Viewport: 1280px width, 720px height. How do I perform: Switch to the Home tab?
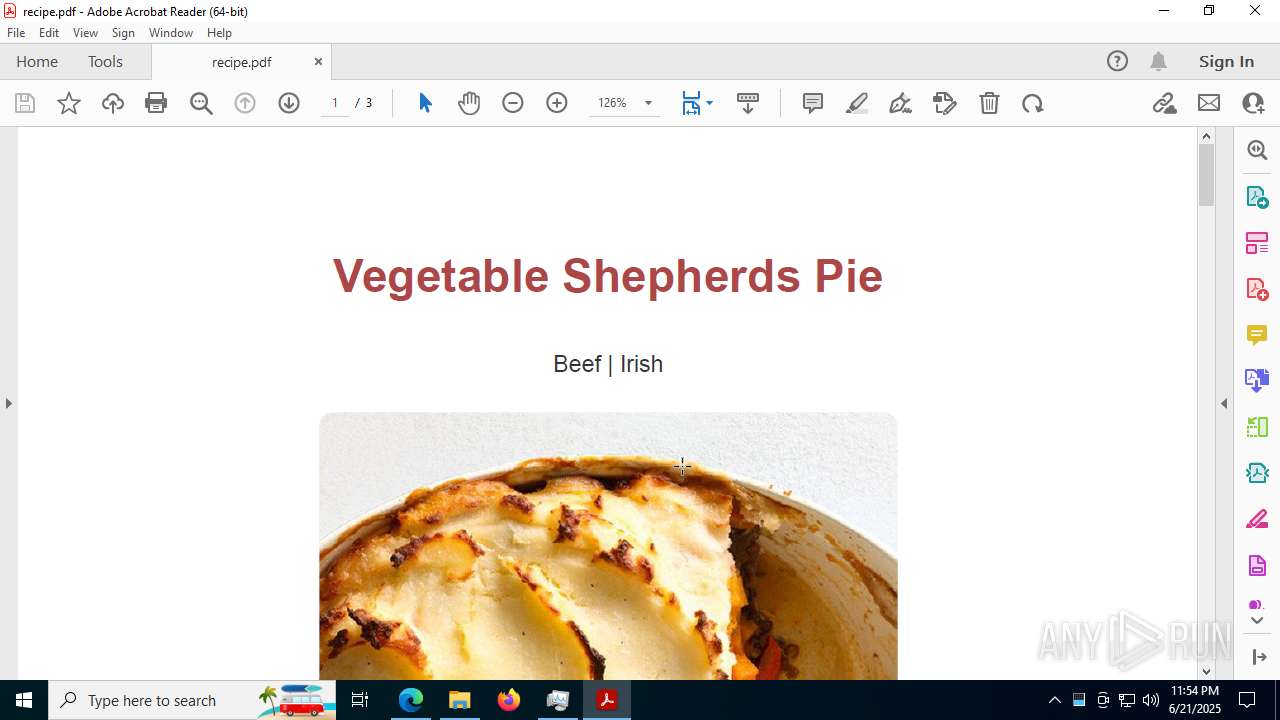37,61
